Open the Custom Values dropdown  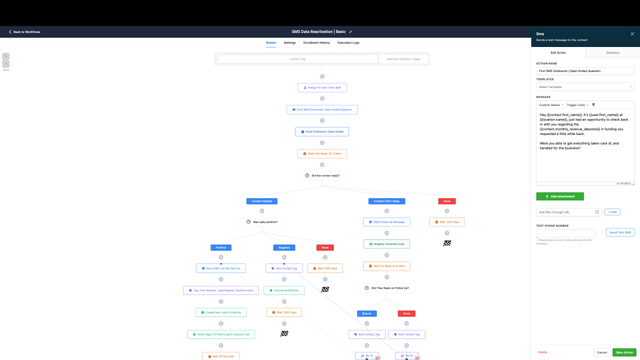(x=551, y=105)
